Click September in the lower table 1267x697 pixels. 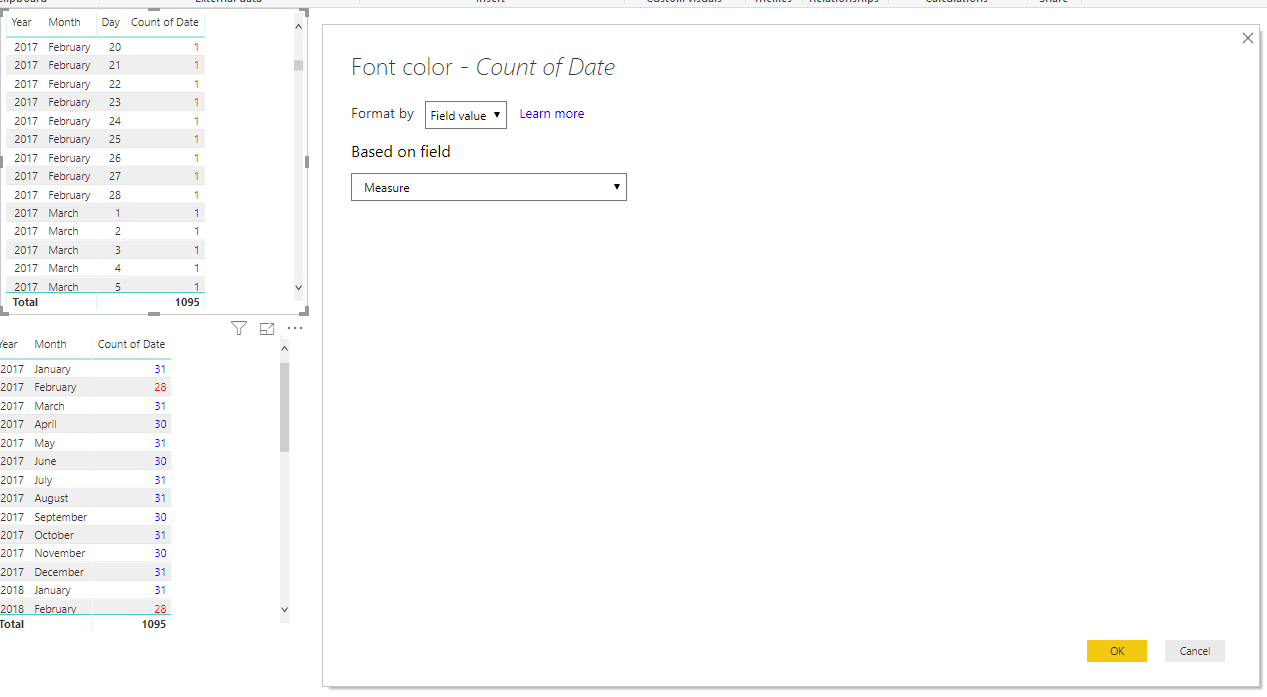[60, 517]
